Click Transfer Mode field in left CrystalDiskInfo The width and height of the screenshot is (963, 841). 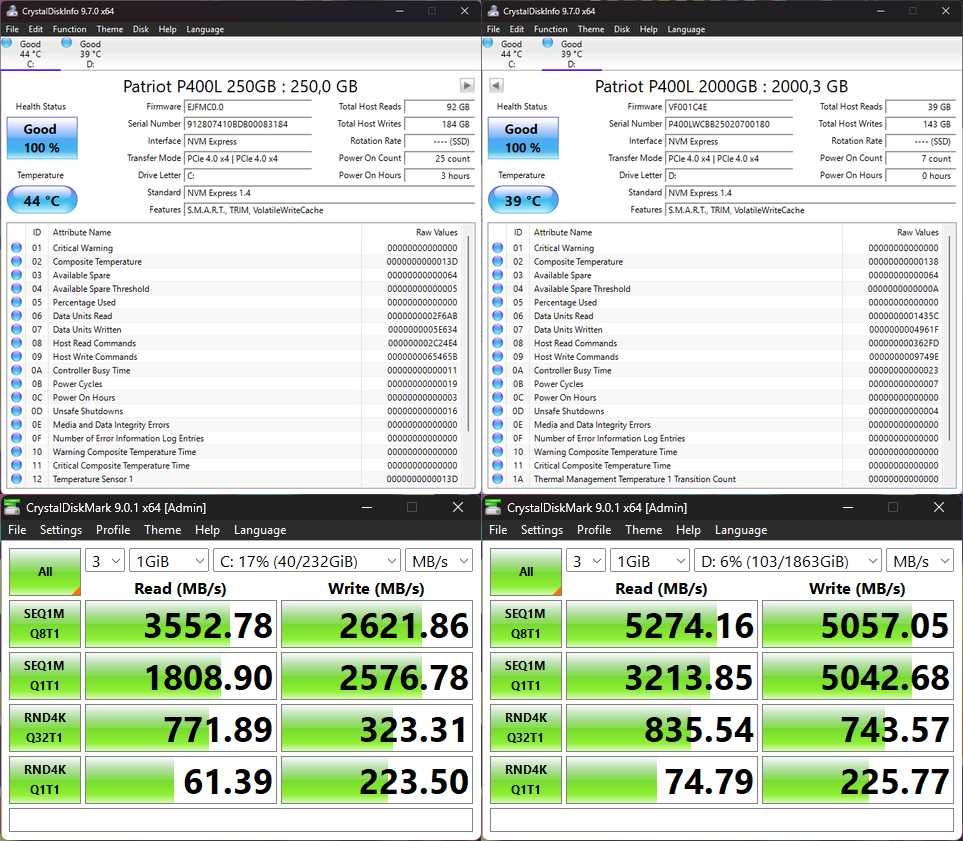[248, 158]
